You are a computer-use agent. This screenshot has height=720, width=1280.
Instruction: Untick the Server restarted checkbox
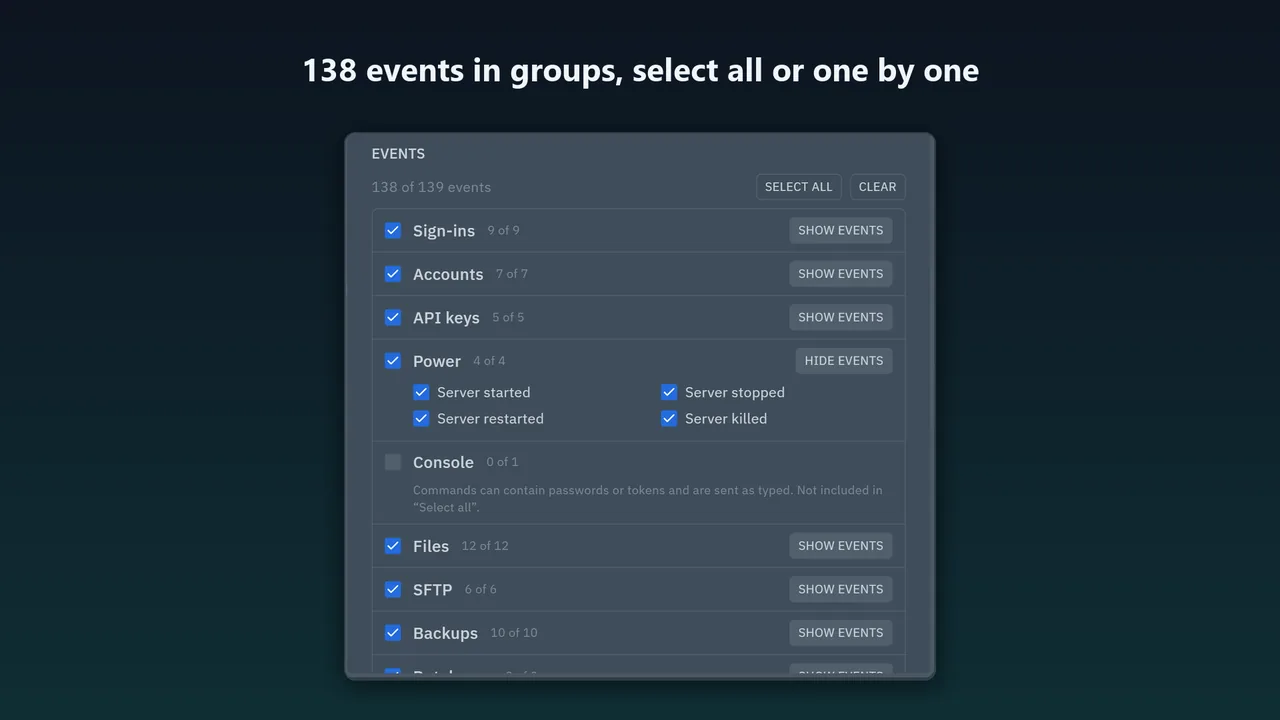(421, 418)
